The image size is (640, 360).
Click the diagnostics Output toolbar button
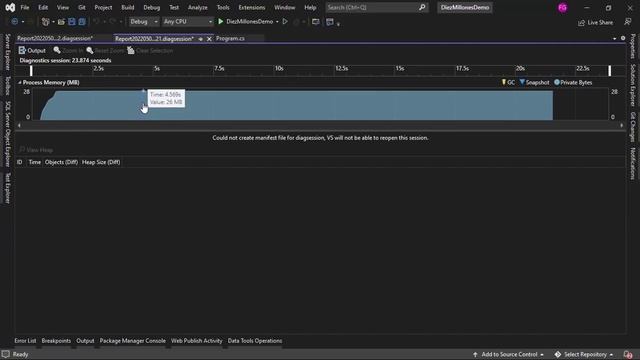tap(32, 50)
